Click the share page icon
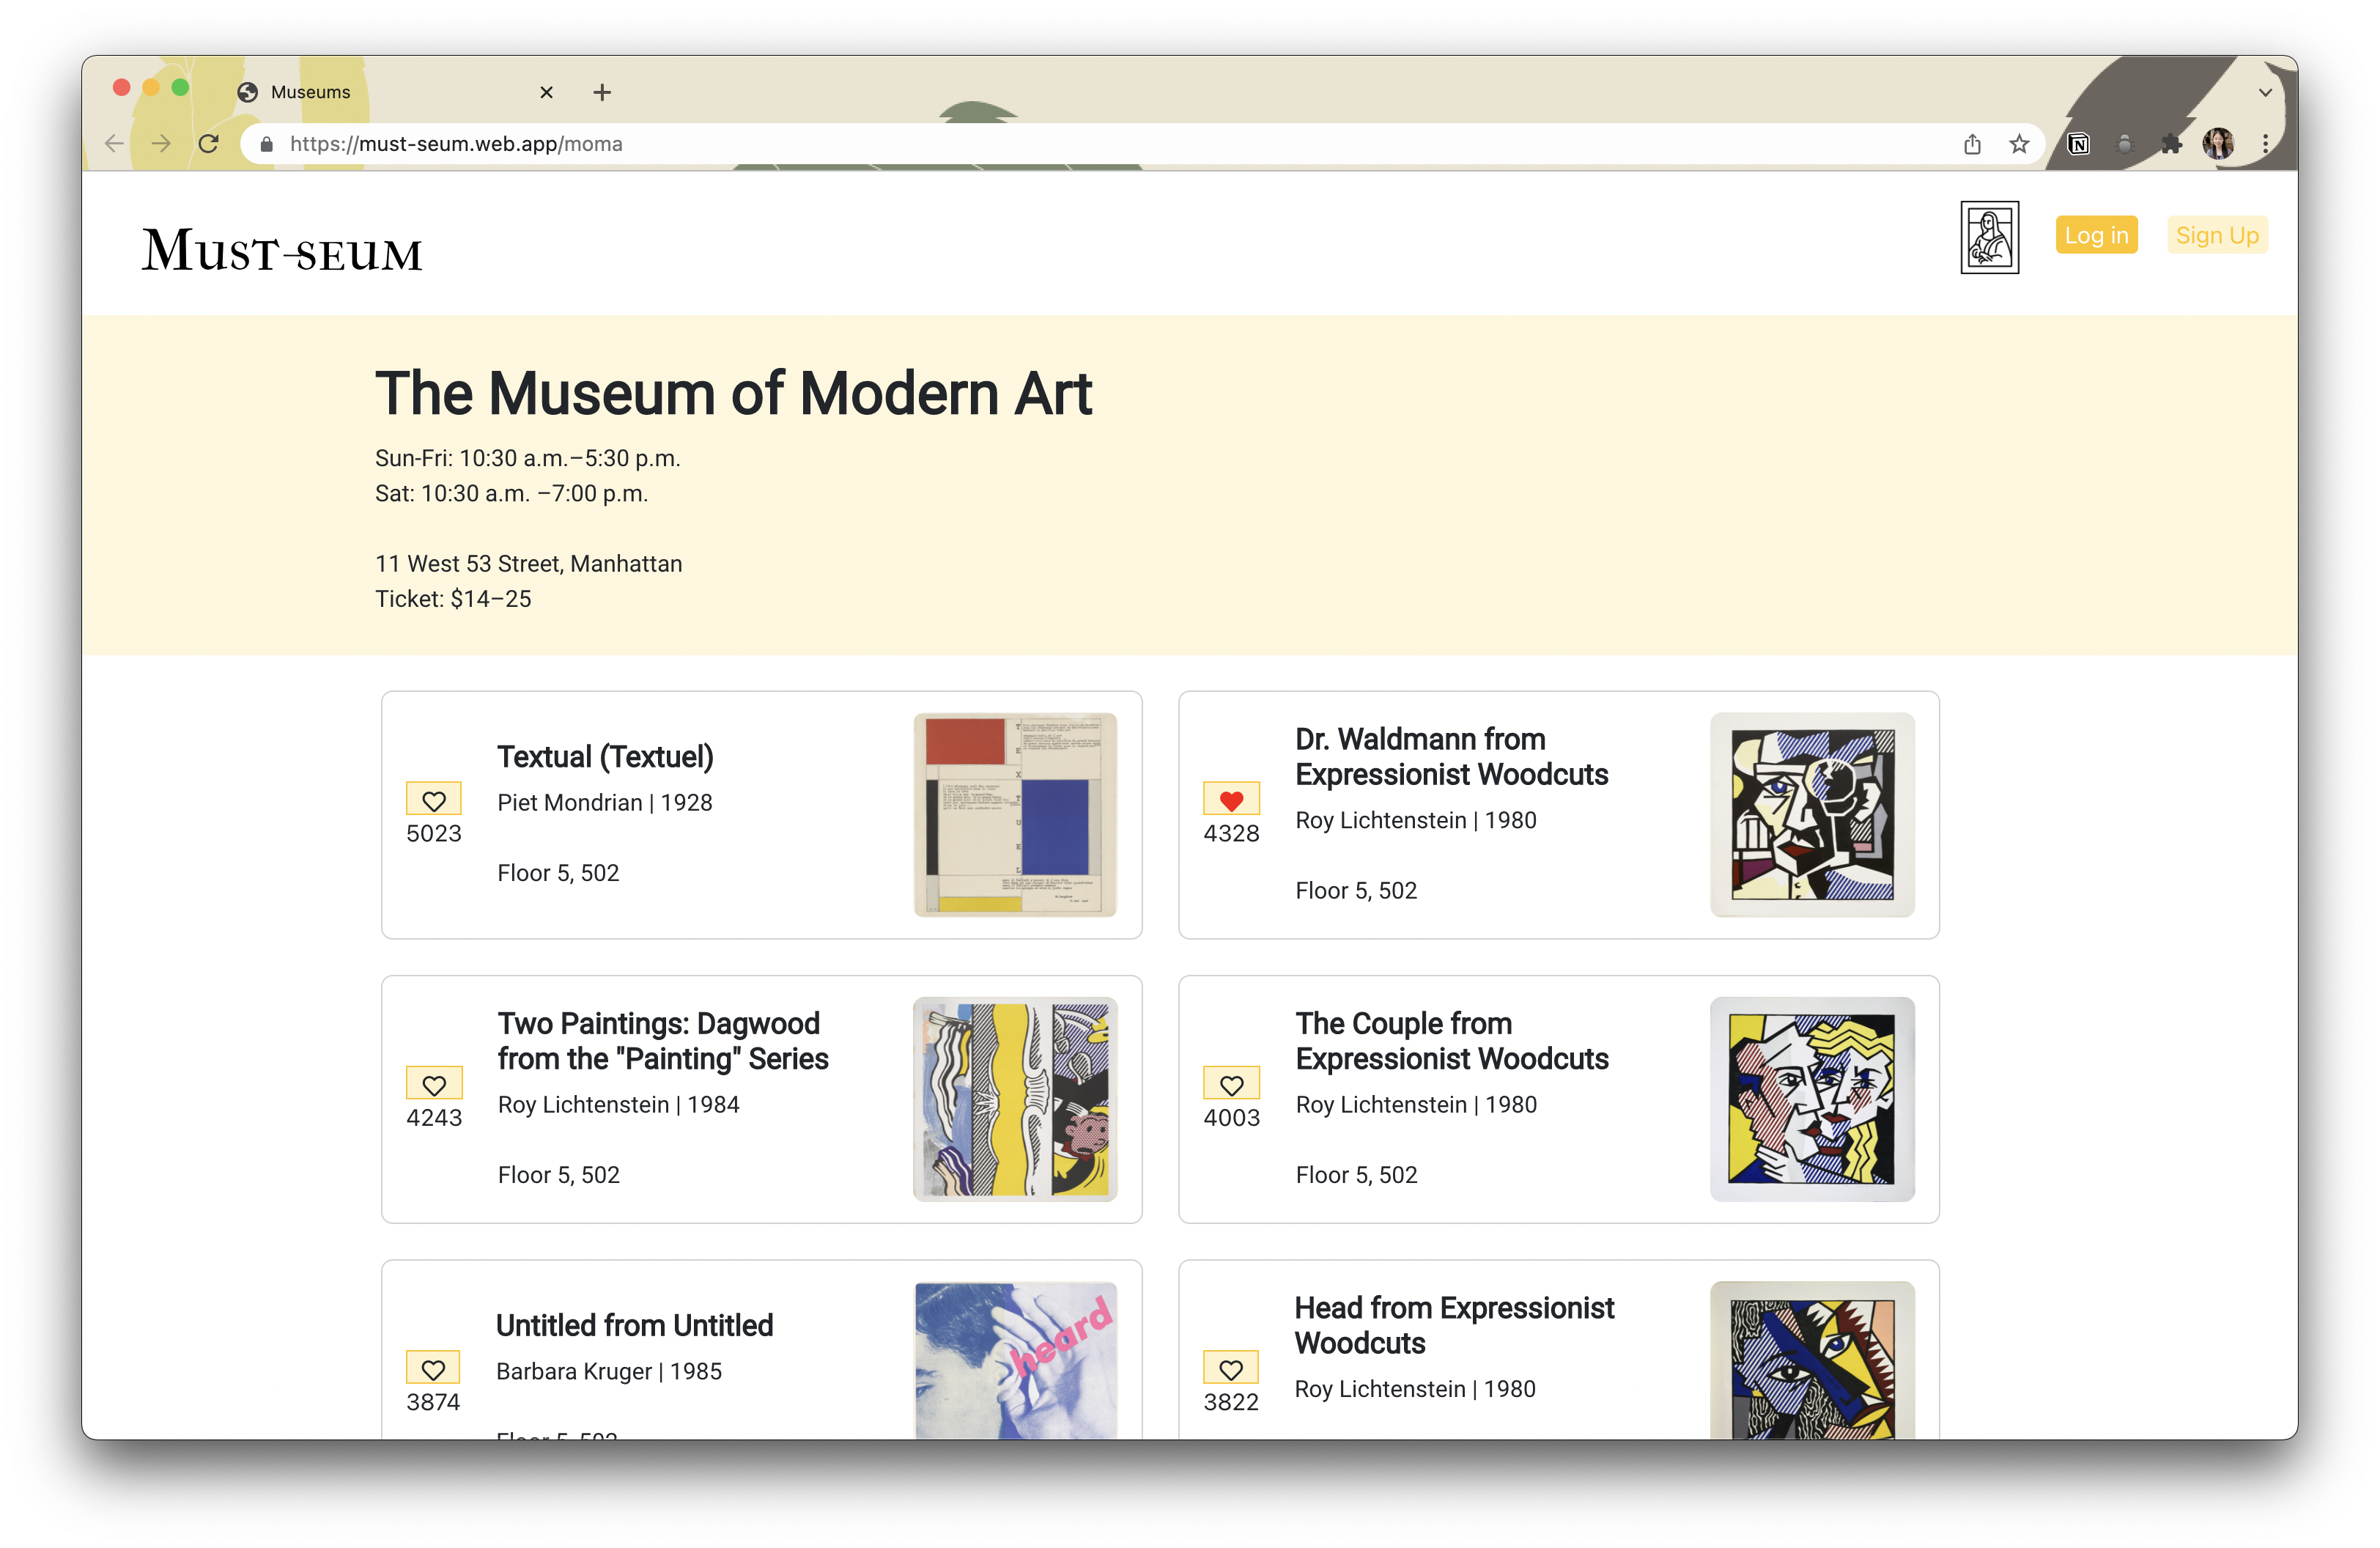Viewport: 2380px width, 1548px height. click(x=1972, y=144)
